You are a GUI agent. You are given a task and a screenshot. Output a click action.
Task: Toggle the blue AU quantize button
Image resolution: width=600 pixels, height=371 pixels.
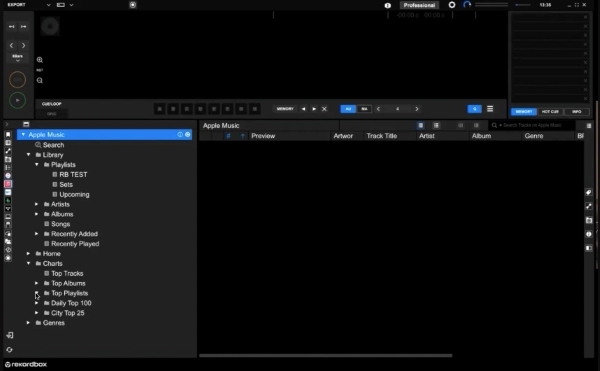point(348,109)
